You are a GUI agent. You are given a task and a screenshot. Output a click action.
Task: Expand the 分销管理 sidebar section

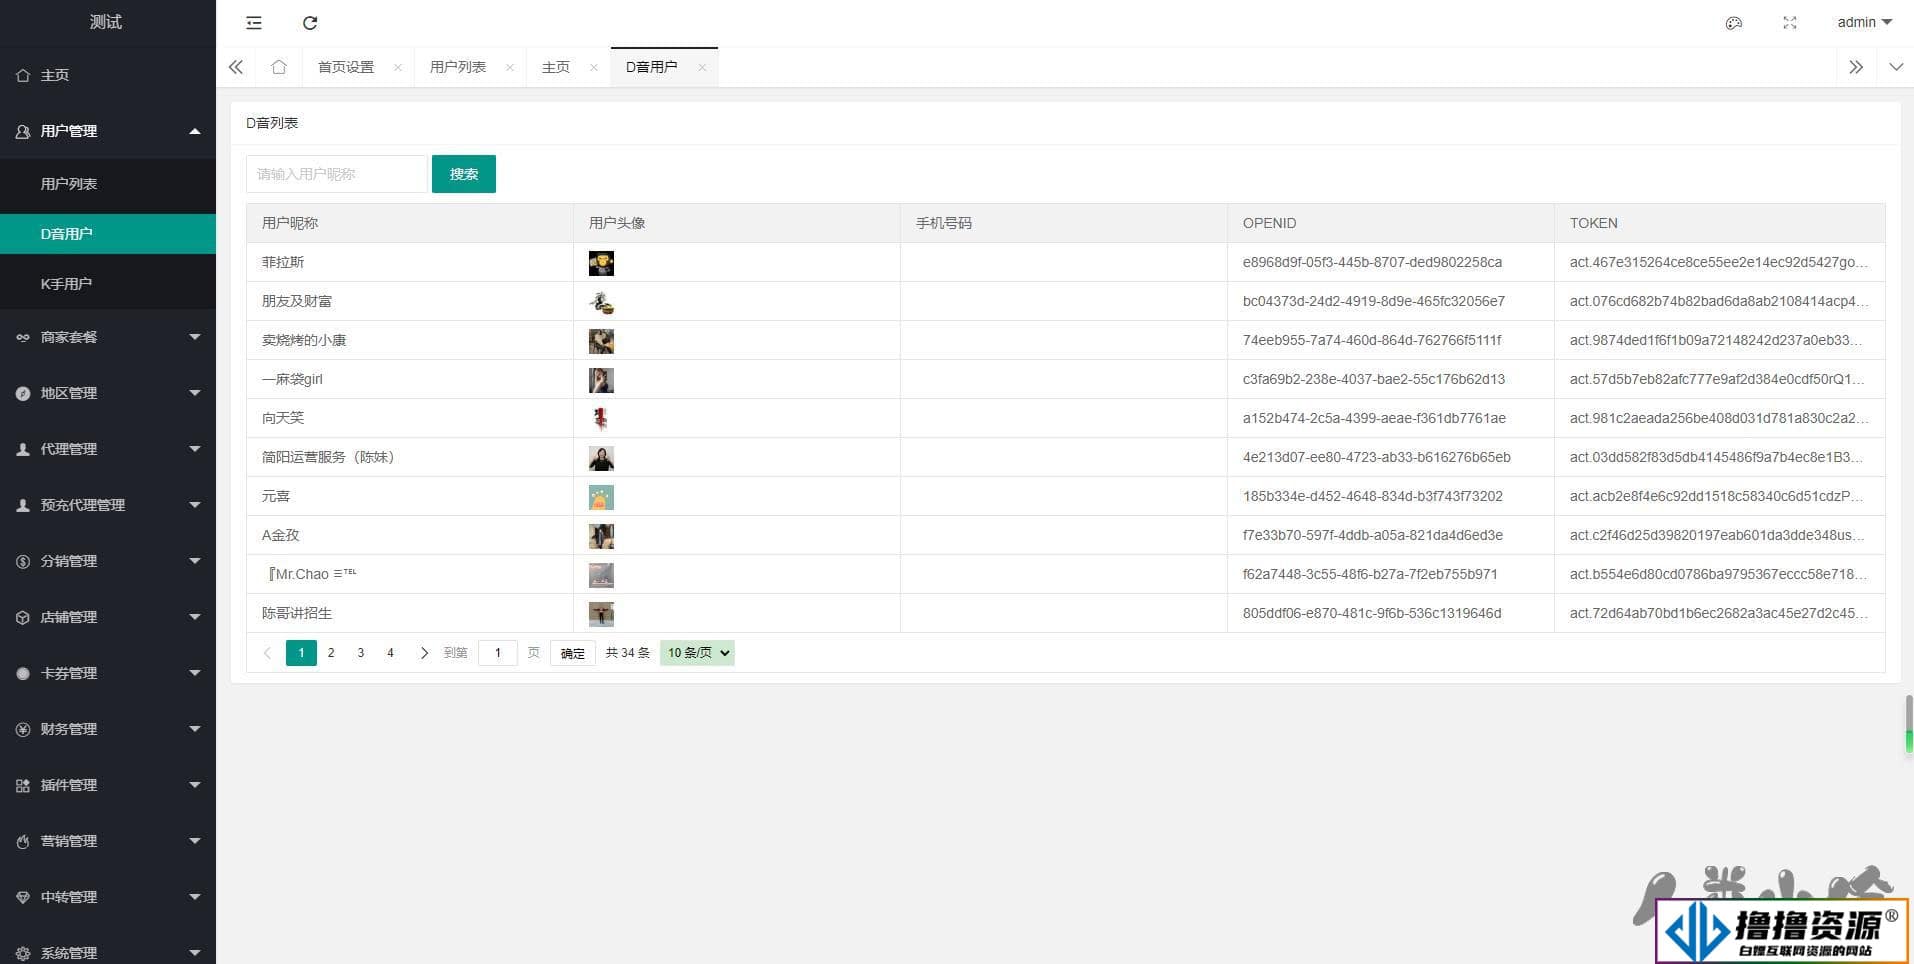point(108,561)
